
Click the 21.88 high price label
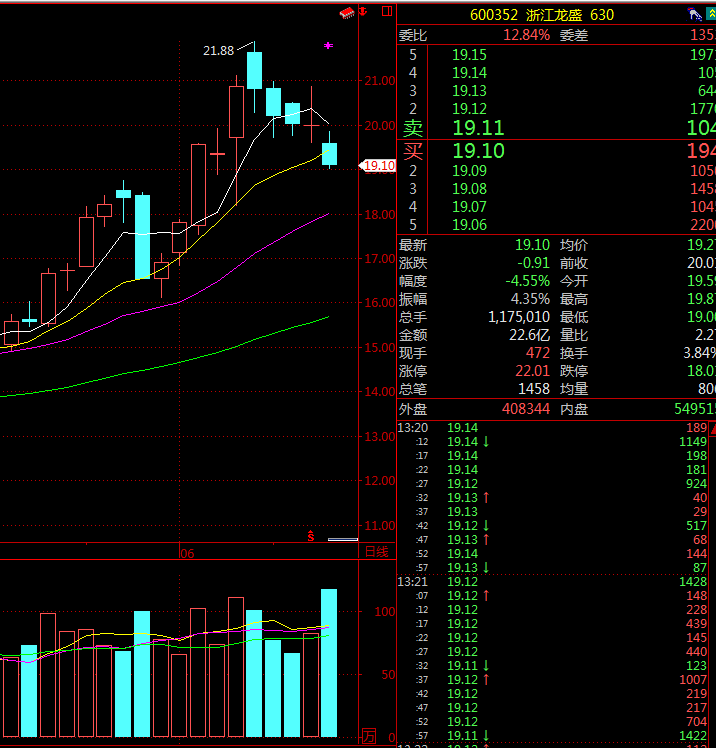click(x=218, y=51)
